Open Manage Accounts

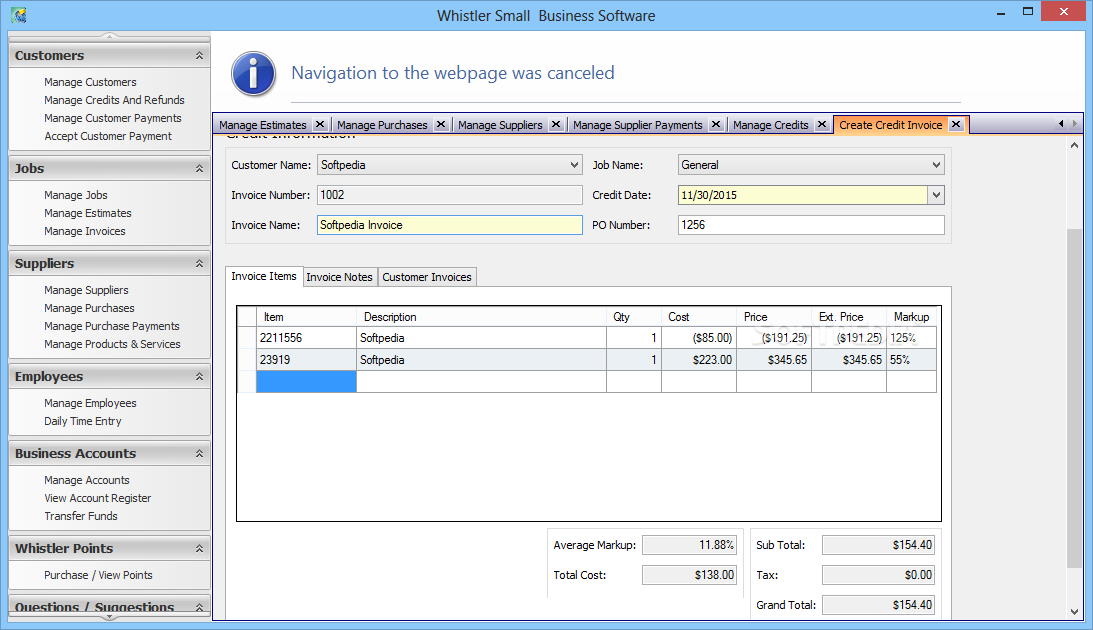86,480
